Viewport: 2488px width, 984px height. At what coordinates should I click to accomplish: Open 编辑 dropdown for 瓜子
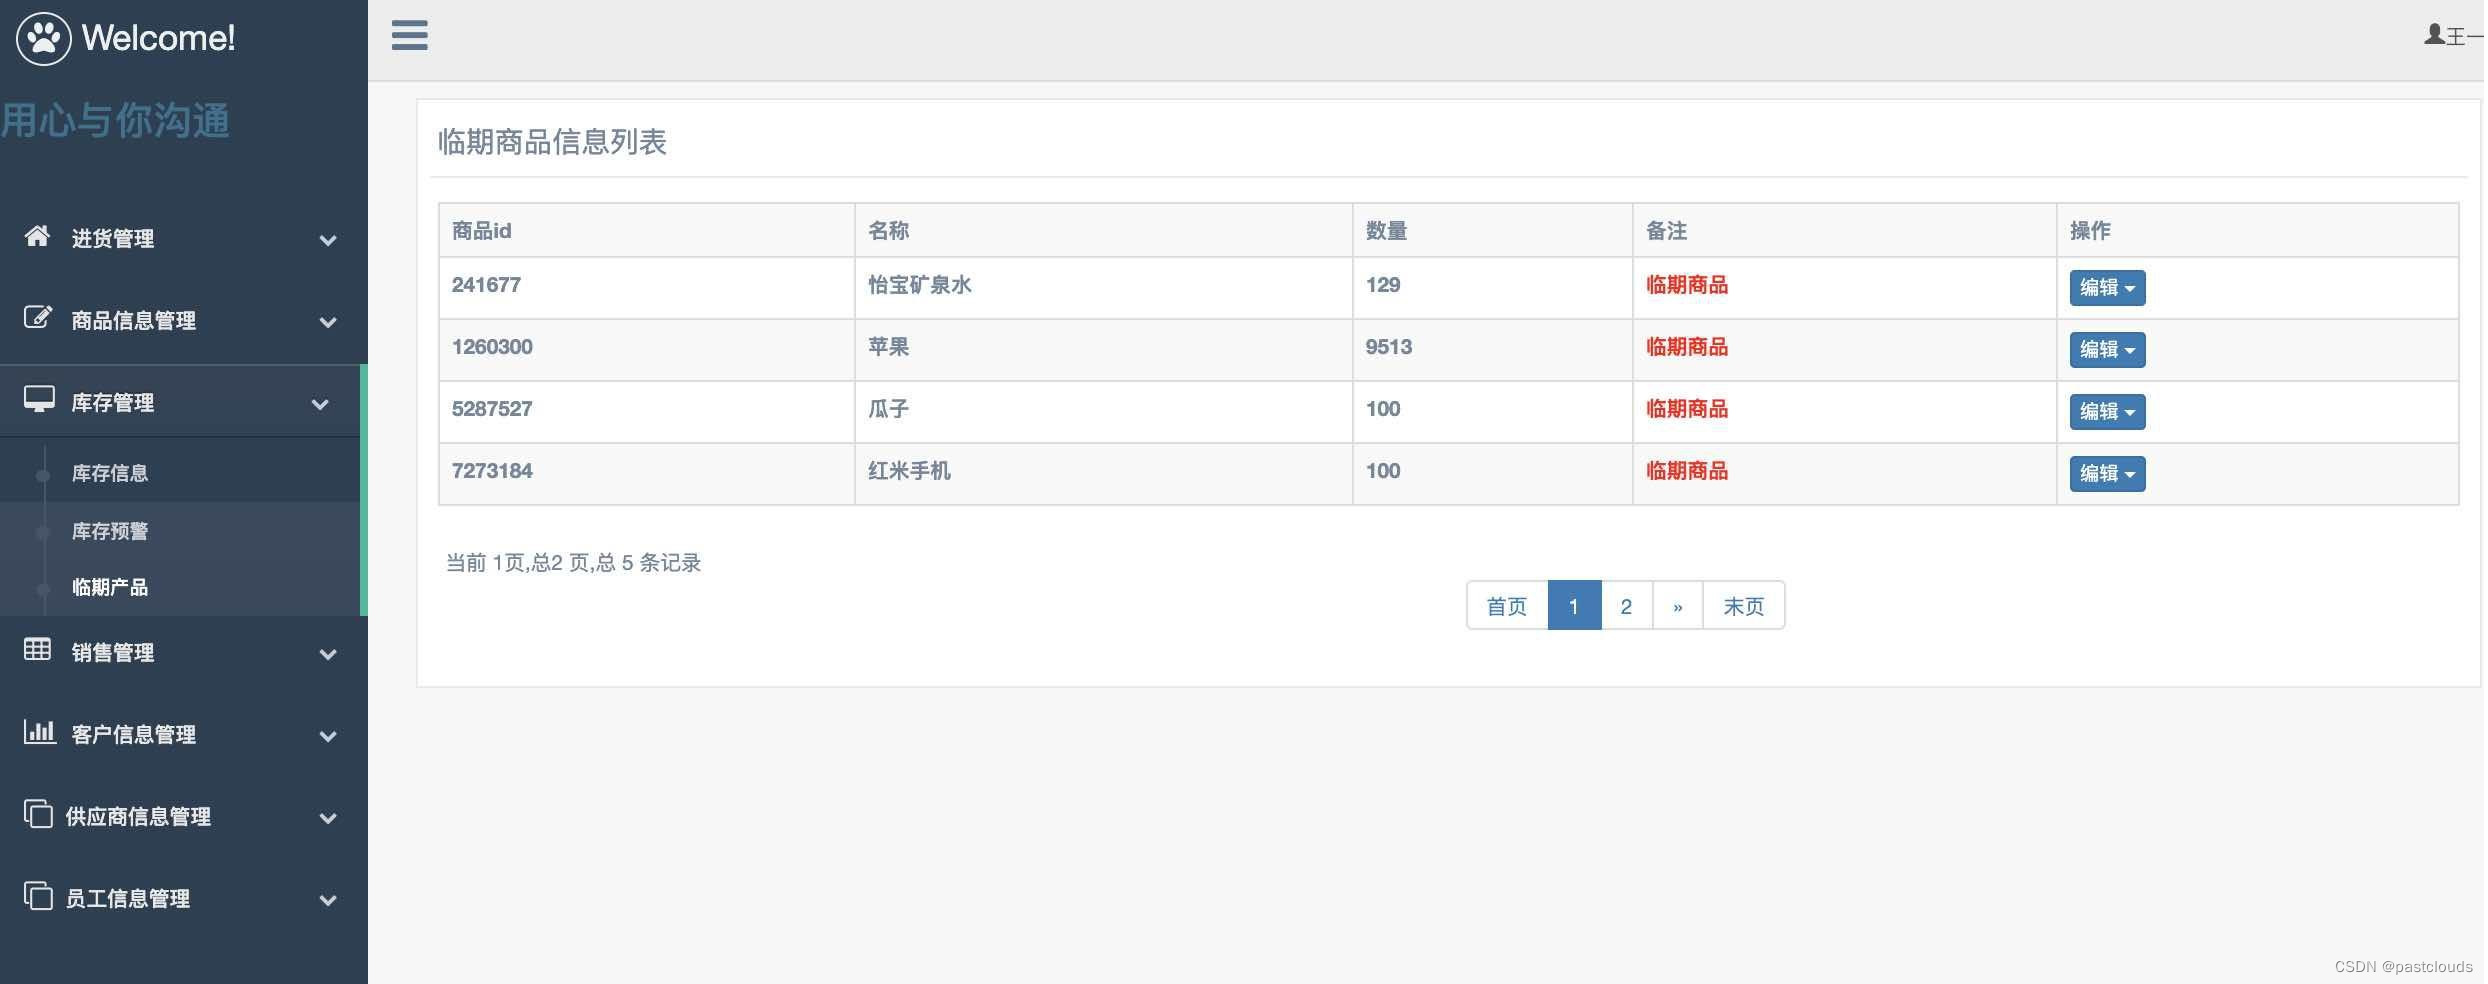point(2107,412)
